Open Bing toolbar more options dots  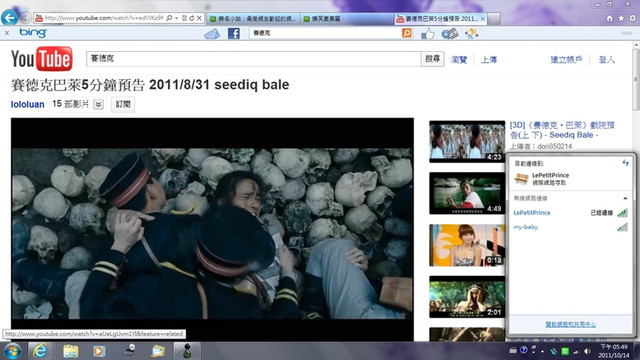point(627,33)
